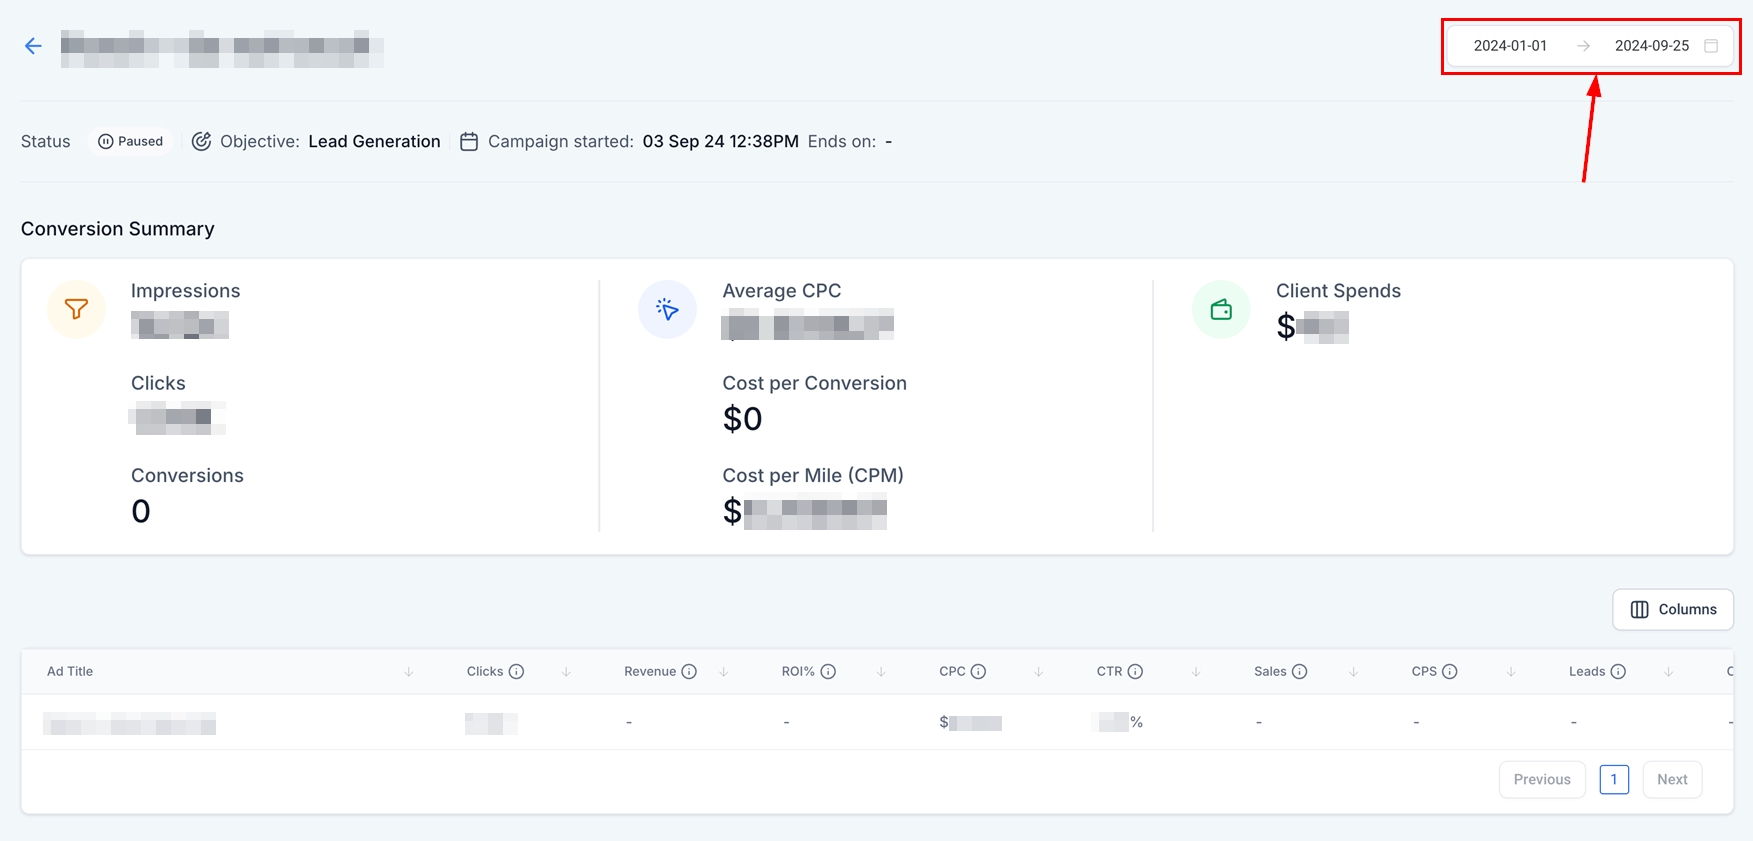Select page 1 in pagination
The image size is (1753, 841).
[x=1613, y=780]
